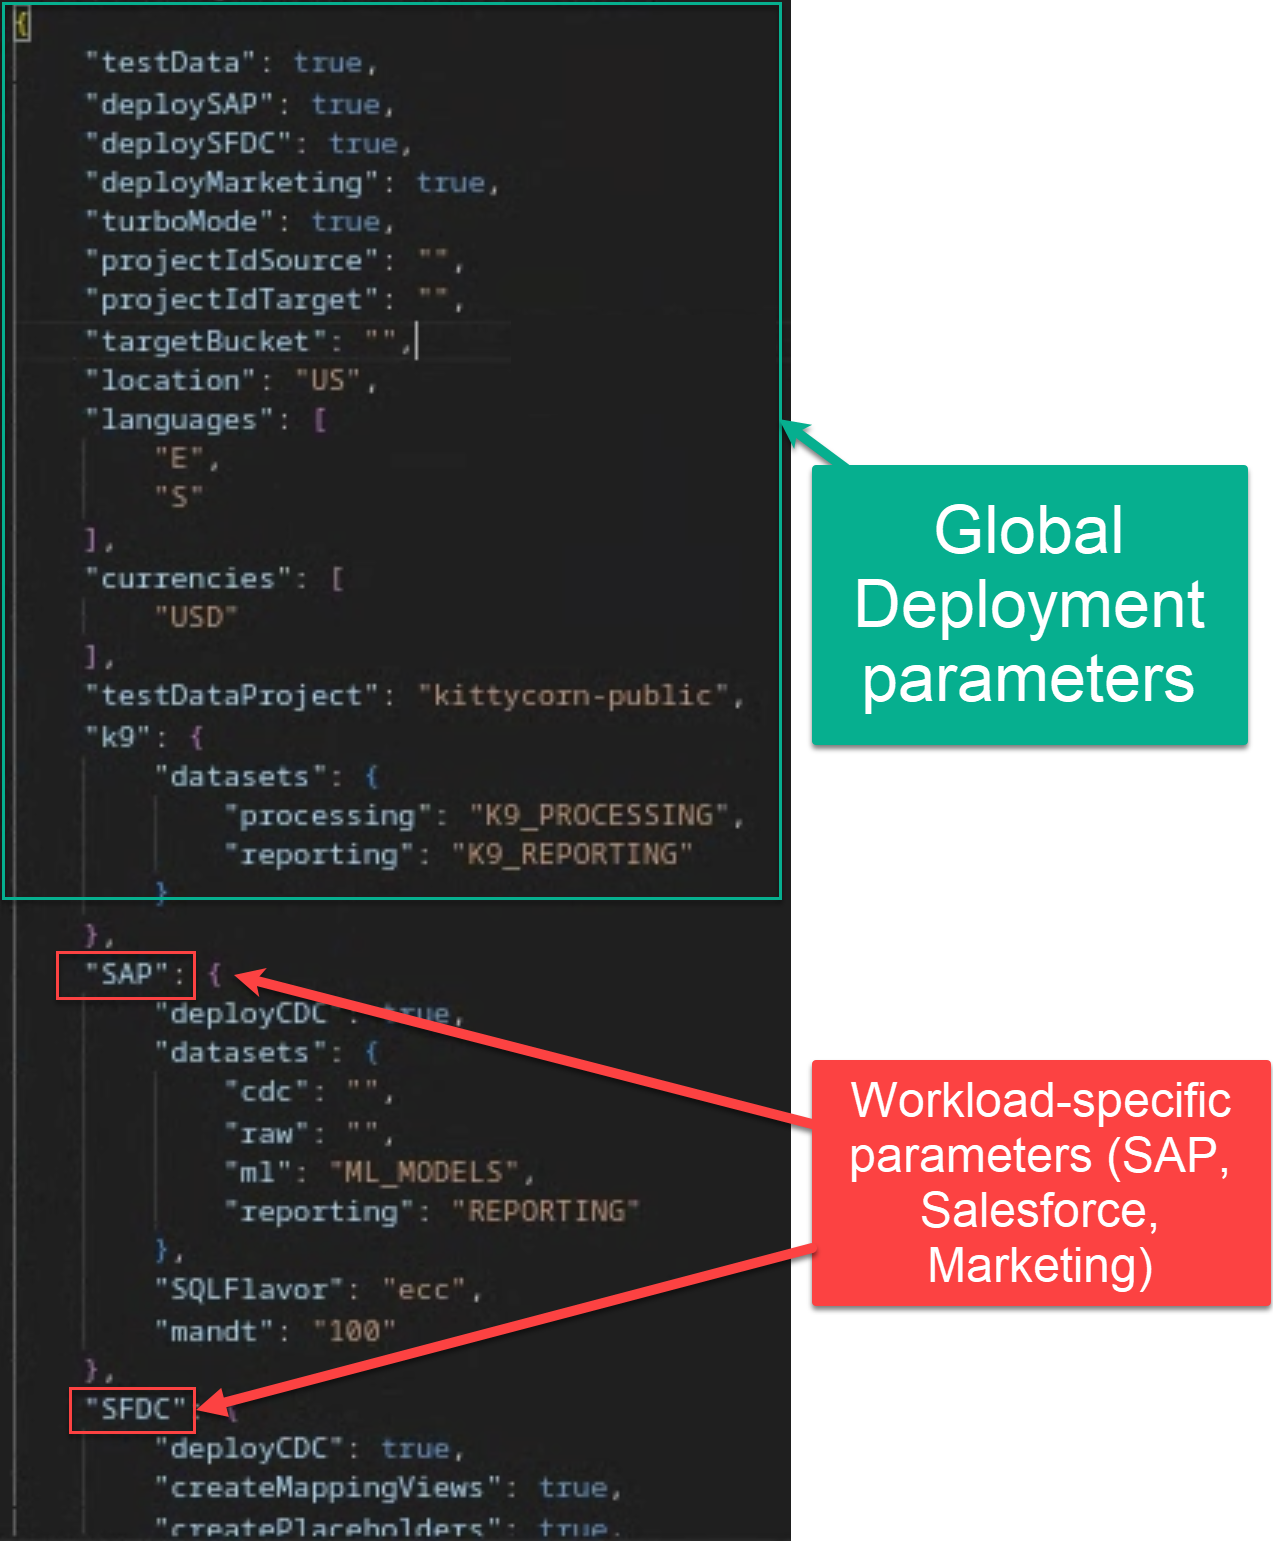Select the "ML_MODELS" value
This screenshot has width=1273, height=1541.
424,1173
